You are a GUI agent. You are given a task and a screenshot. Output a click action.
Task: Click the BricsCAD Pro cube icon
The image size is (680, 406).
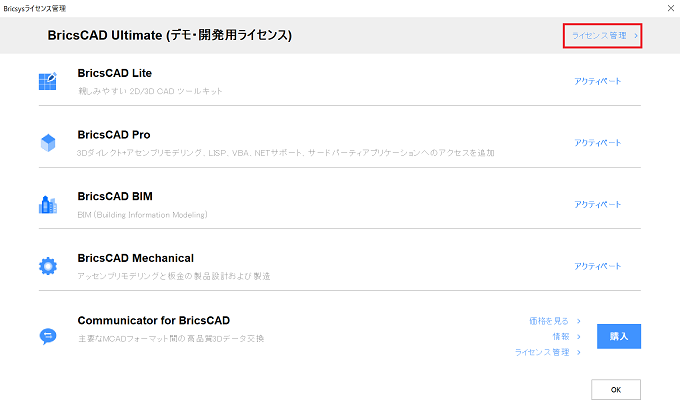[48, 143]
